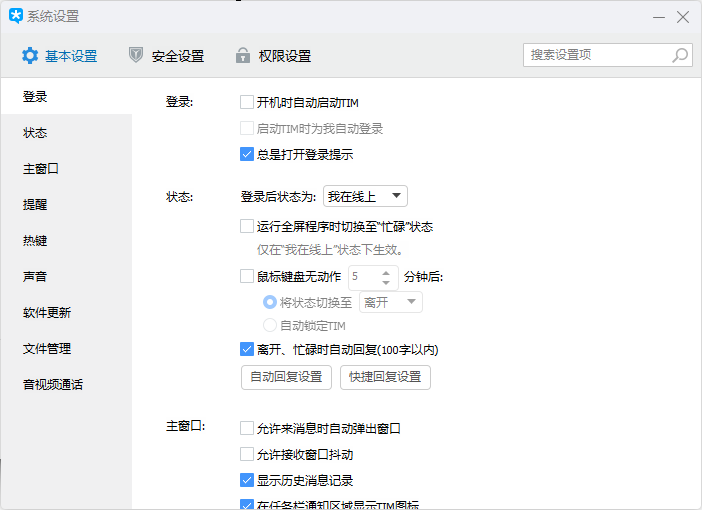Minimize the 系统设置 window

(x=658, y=17)
